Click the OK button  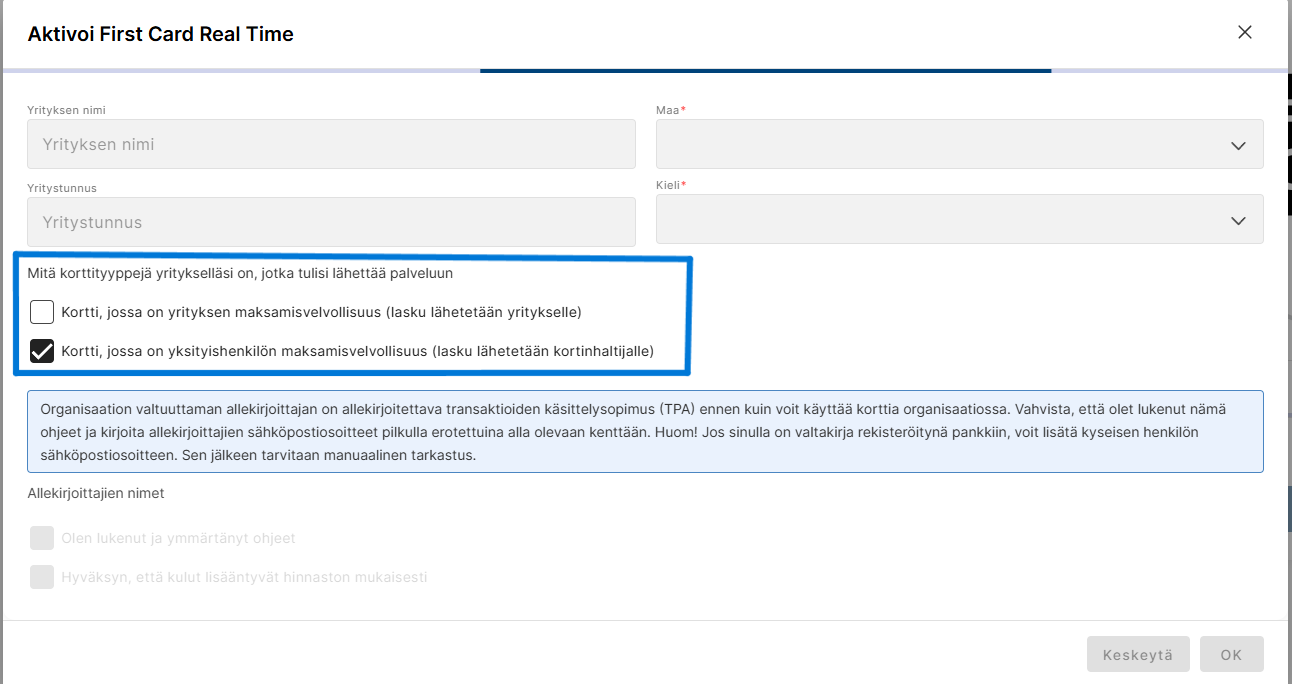tap(1231, 654)
